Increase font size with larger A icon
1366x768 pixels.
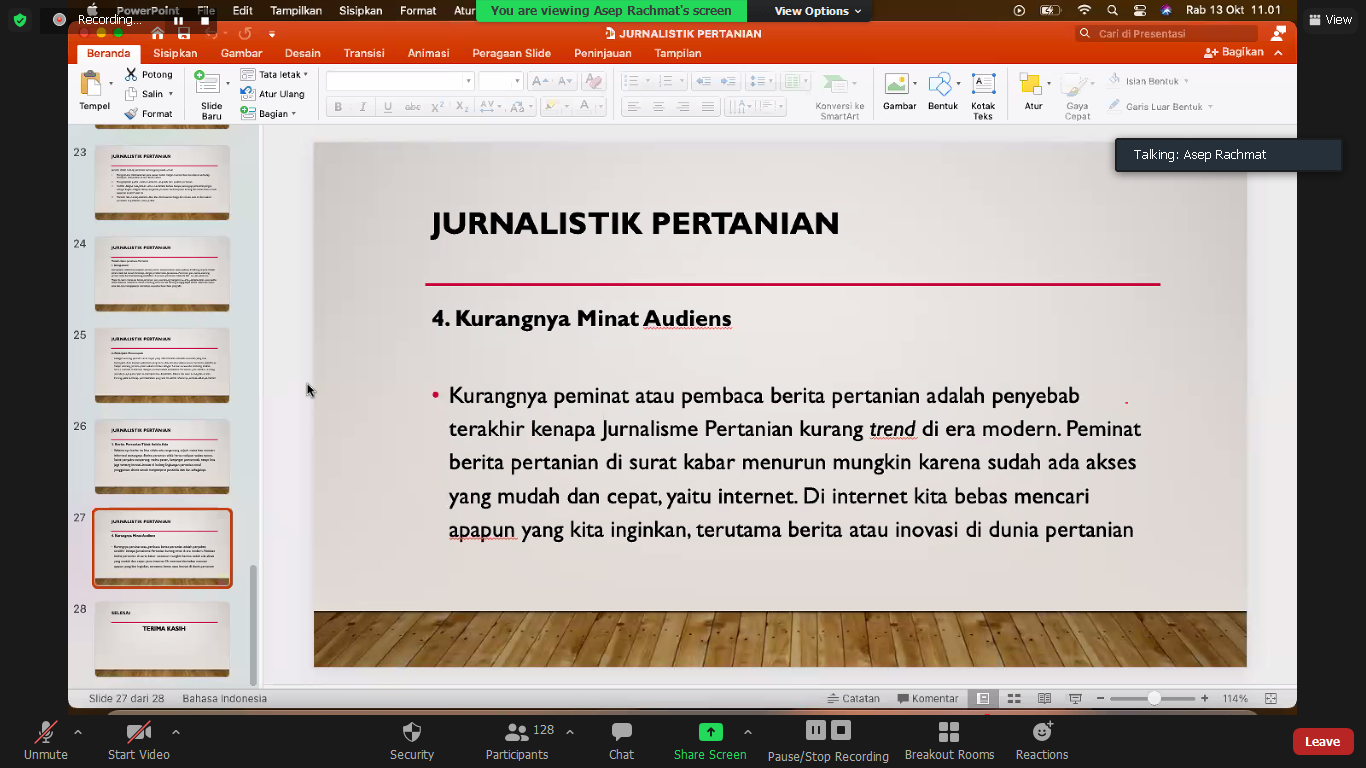(541, 81)
